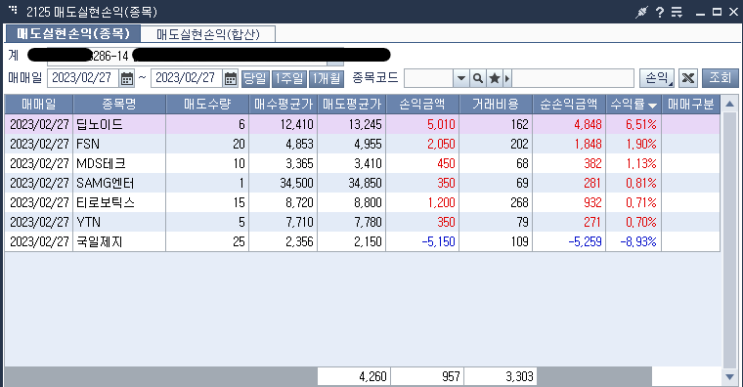Image resolution: width=743 pixels, height=387 pixels.
Task: Click the 3,303 total net profit value
Action: (x=500, y=377)
